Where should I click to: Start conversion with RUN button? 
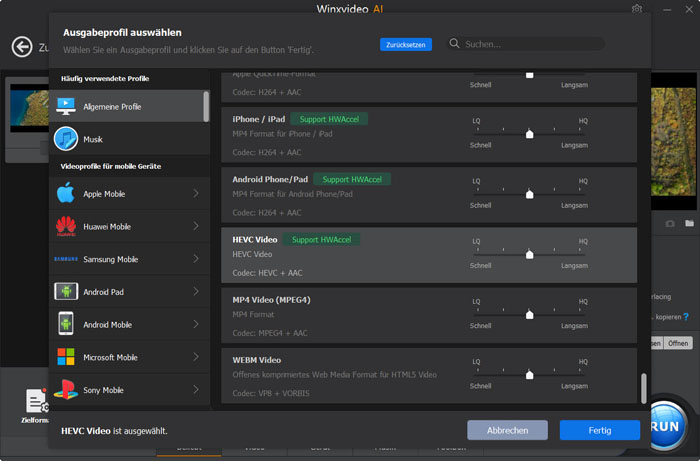click(x=665, y=426)
